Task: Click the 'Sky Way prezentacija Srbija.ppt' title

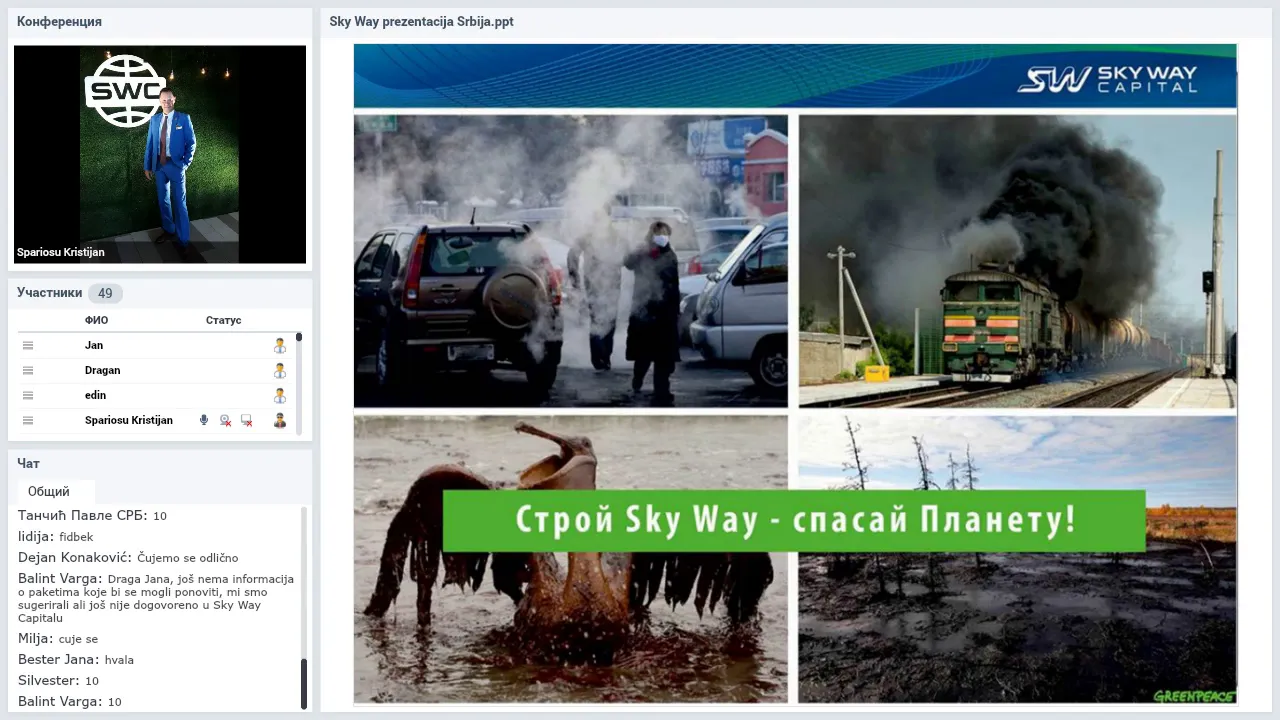Action: (421, 21)
